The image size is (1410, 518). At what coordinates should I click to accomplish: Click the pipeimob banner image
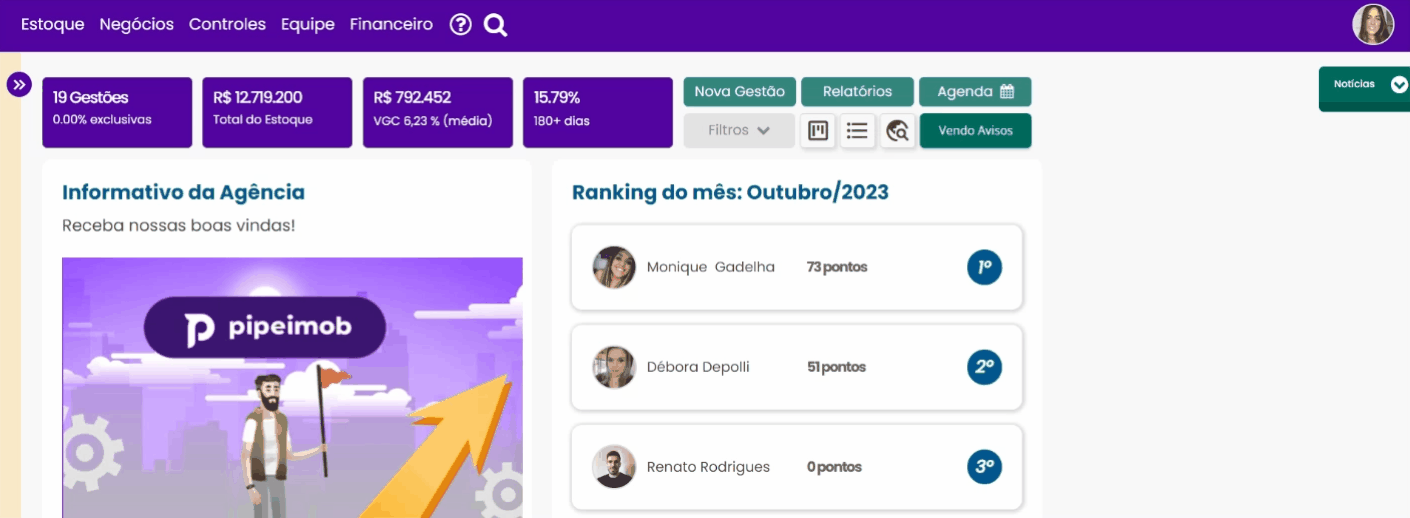tap(292, 388)
